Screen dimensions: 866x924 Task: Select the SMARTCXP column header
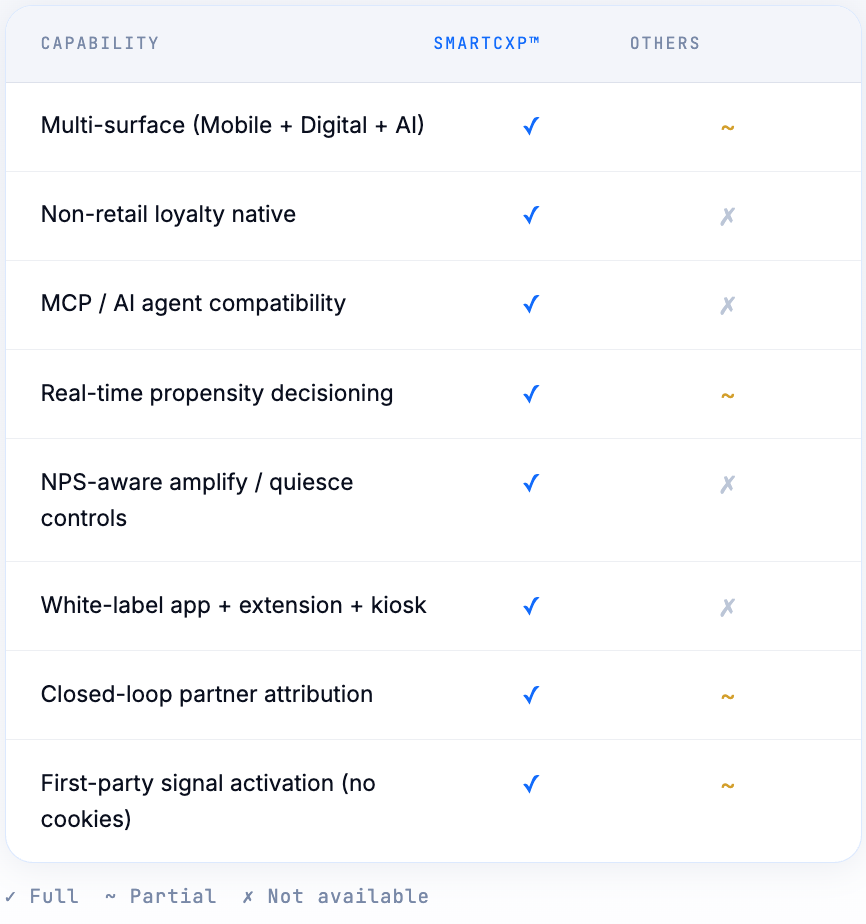pyautogui.click(x=487, y=43)
